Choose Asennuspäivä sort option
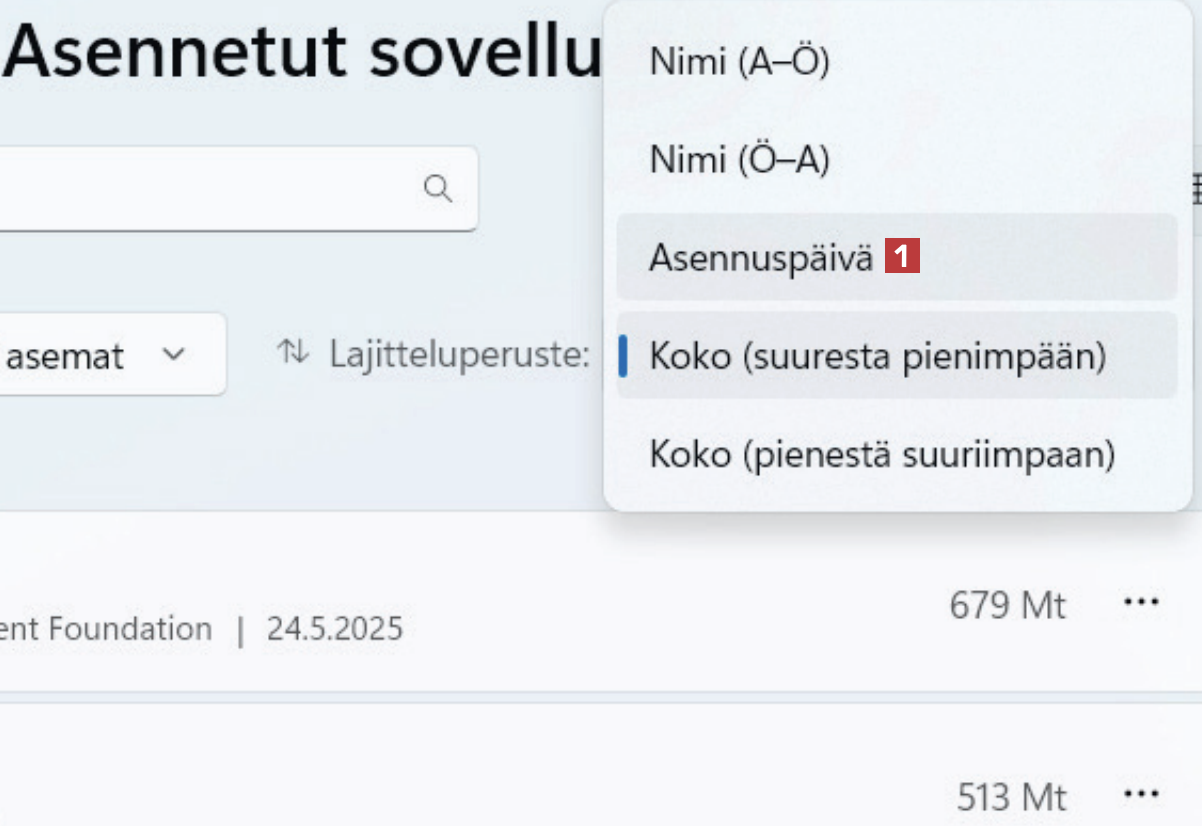1202x826 pixels. [760, 258]
